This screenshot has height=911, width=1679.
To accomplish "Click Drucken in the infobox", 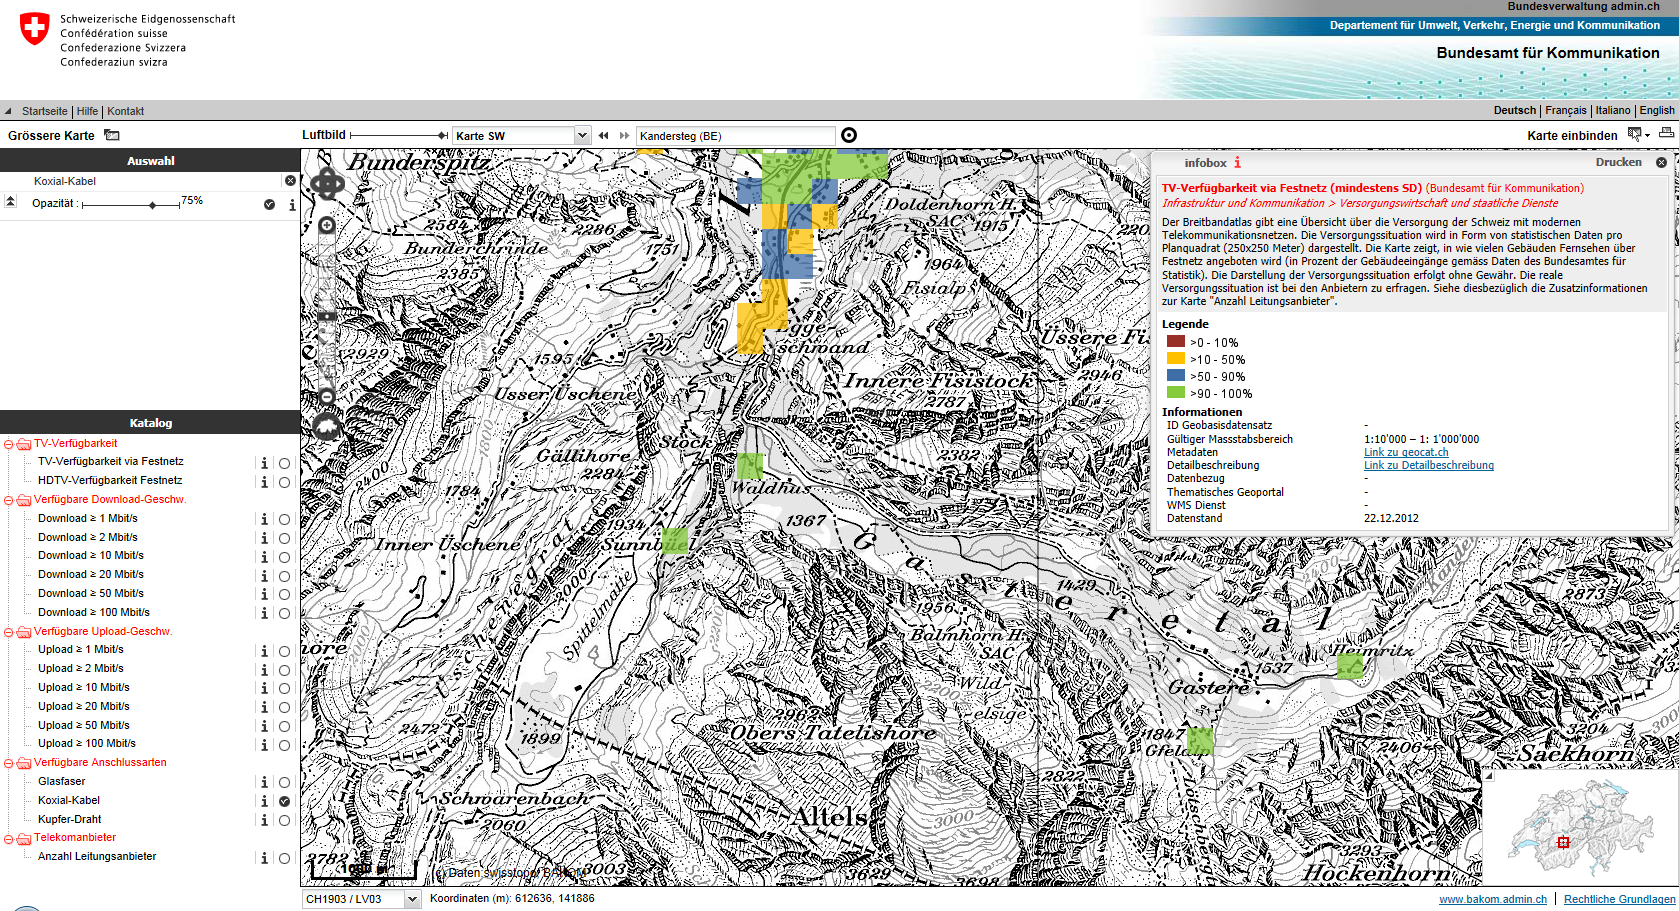I will (1618, 162).
